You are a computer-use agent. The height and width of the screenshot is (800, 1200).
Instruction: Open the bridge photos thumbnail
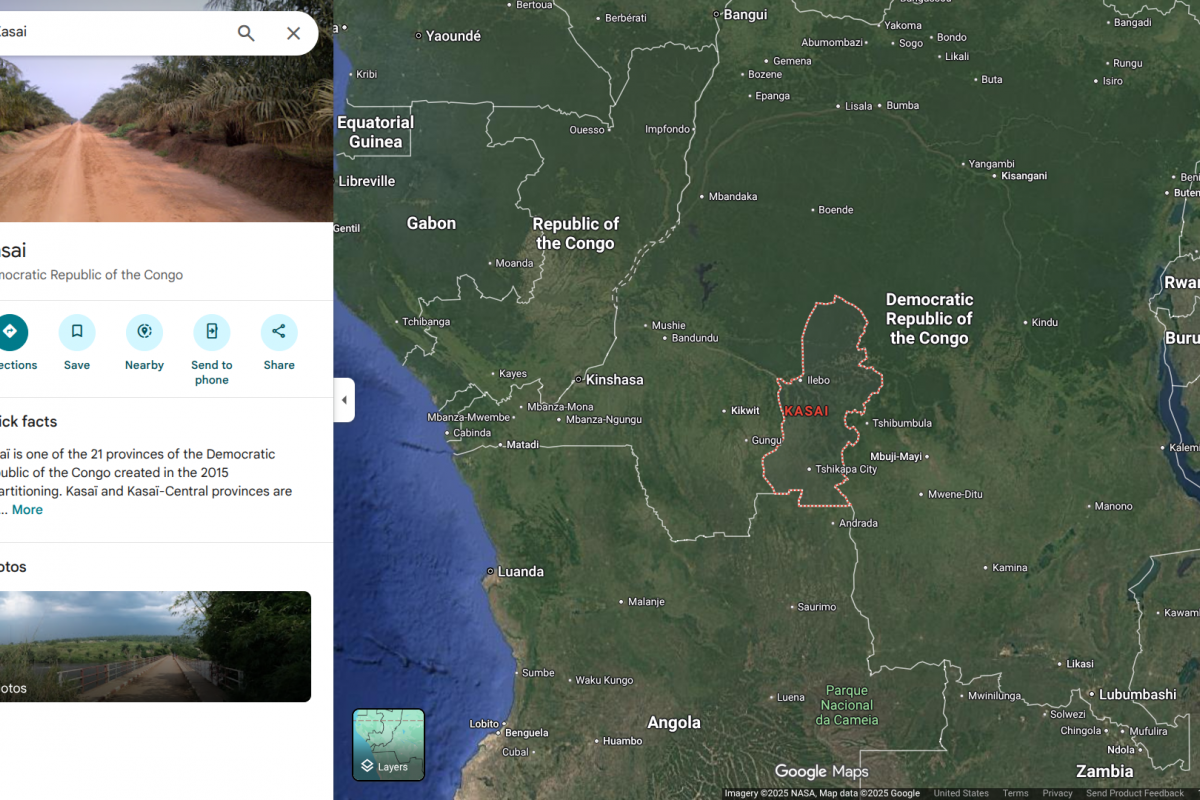tap(155, 646)
